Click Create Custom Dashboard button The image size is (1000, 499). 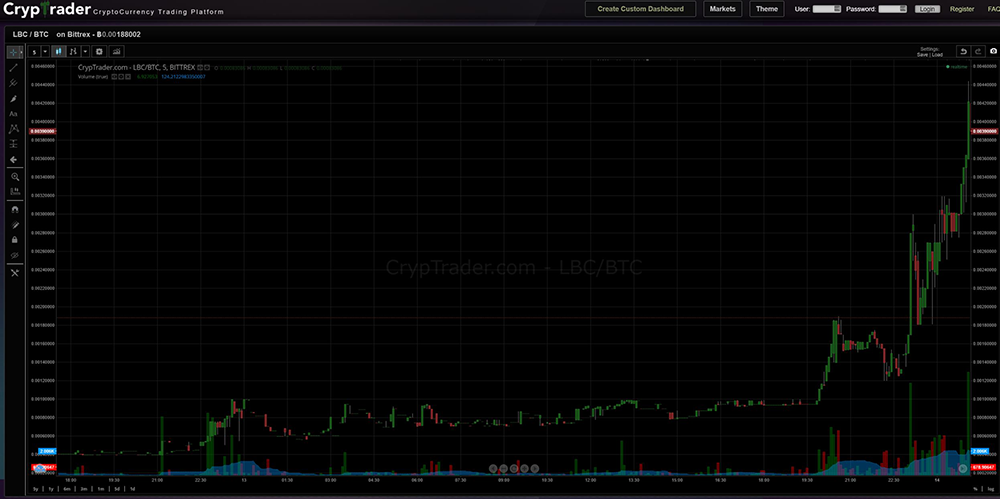point(640,9)
